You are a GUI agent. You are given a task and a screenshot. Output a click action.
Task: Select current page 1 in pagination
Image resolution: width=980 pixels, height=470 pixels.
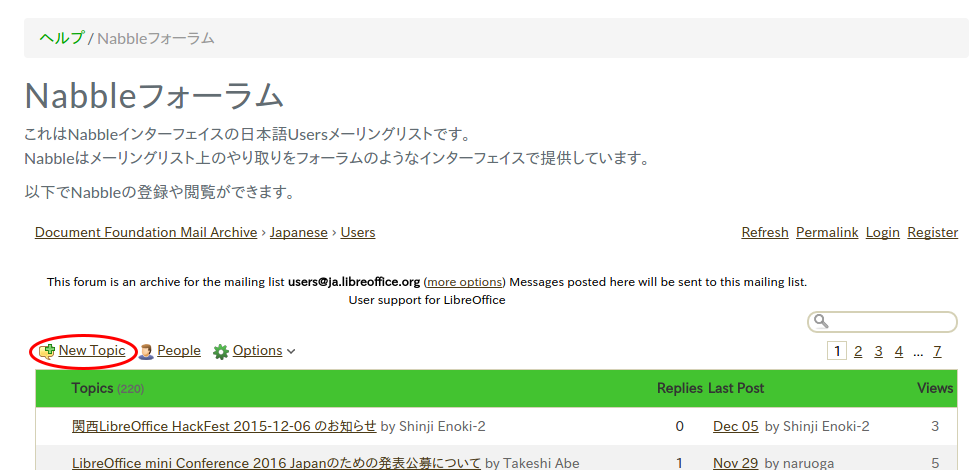[837, 351]
